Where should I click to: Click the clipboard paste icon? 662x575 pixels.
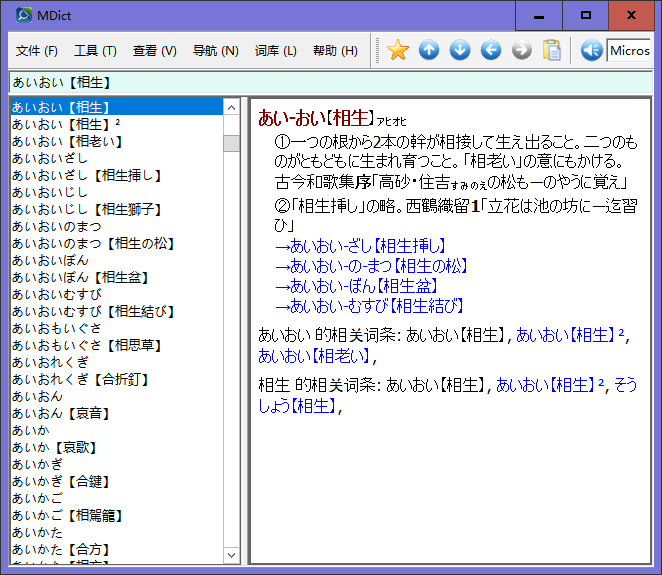pyautogui.click(x=552, y=50)
